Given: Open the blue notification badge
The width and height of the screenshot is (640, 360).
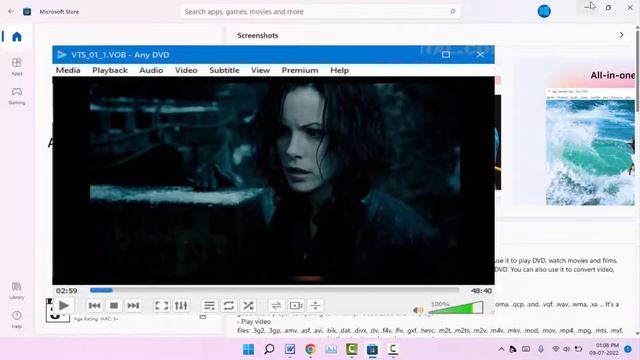Looking at the screenshot, I should 628,349.
